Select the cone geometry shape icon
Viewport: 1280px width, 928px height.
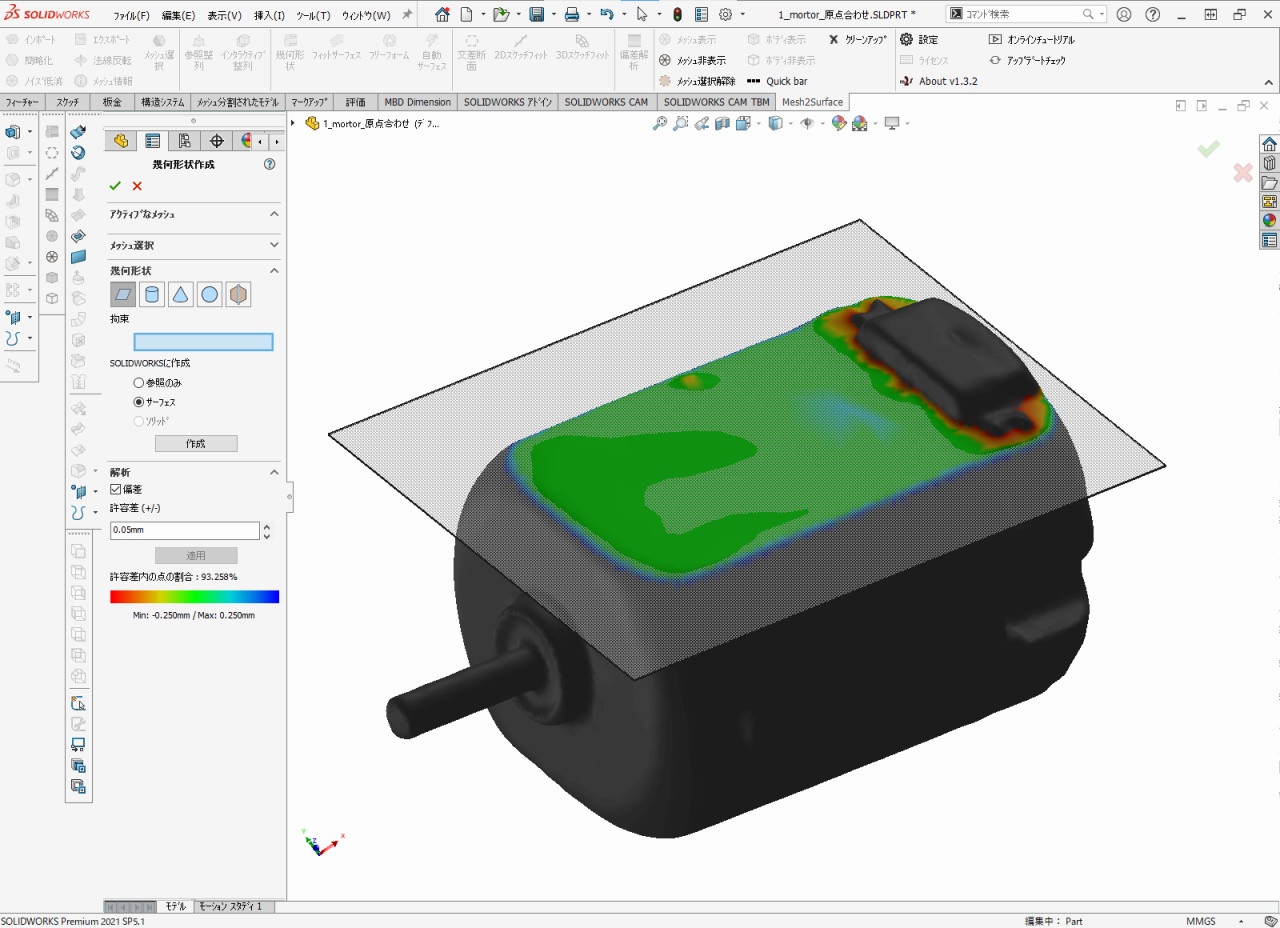click(181, 294)
